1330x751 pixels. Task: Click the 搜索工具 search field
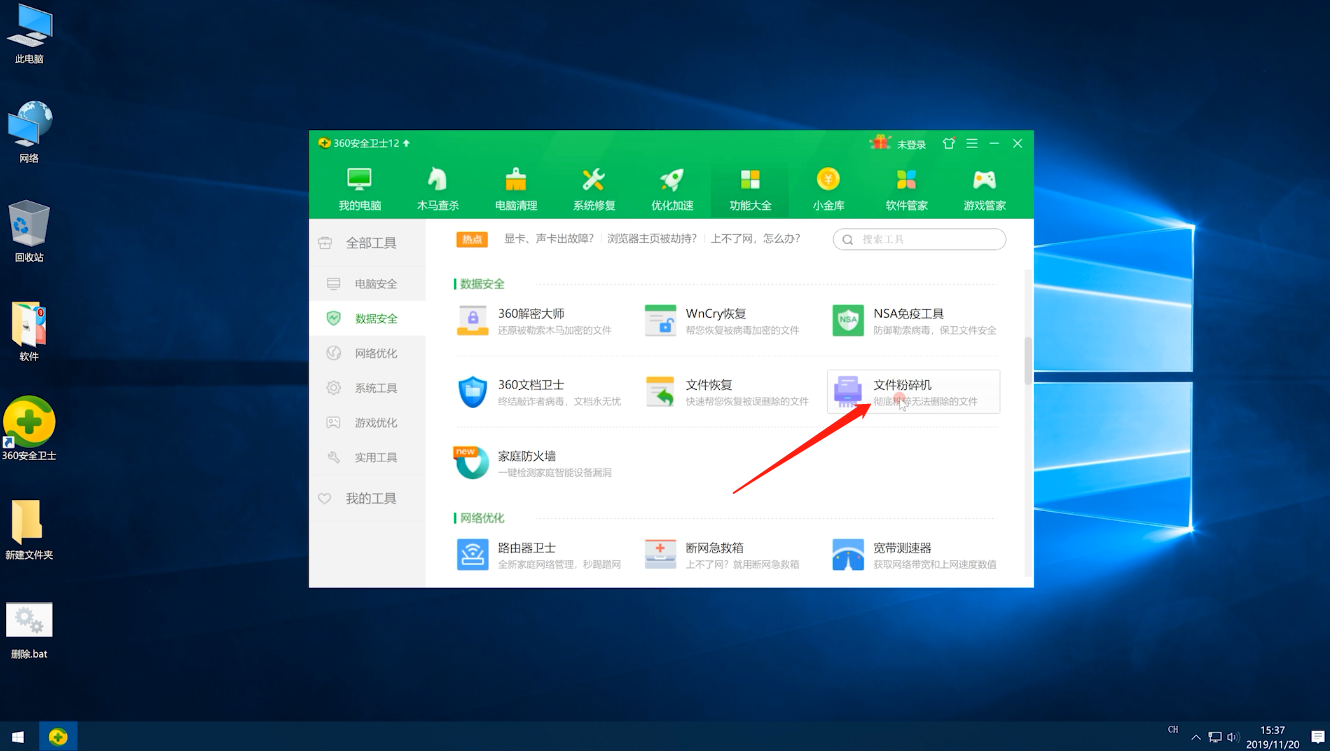[x=919, y=240]
